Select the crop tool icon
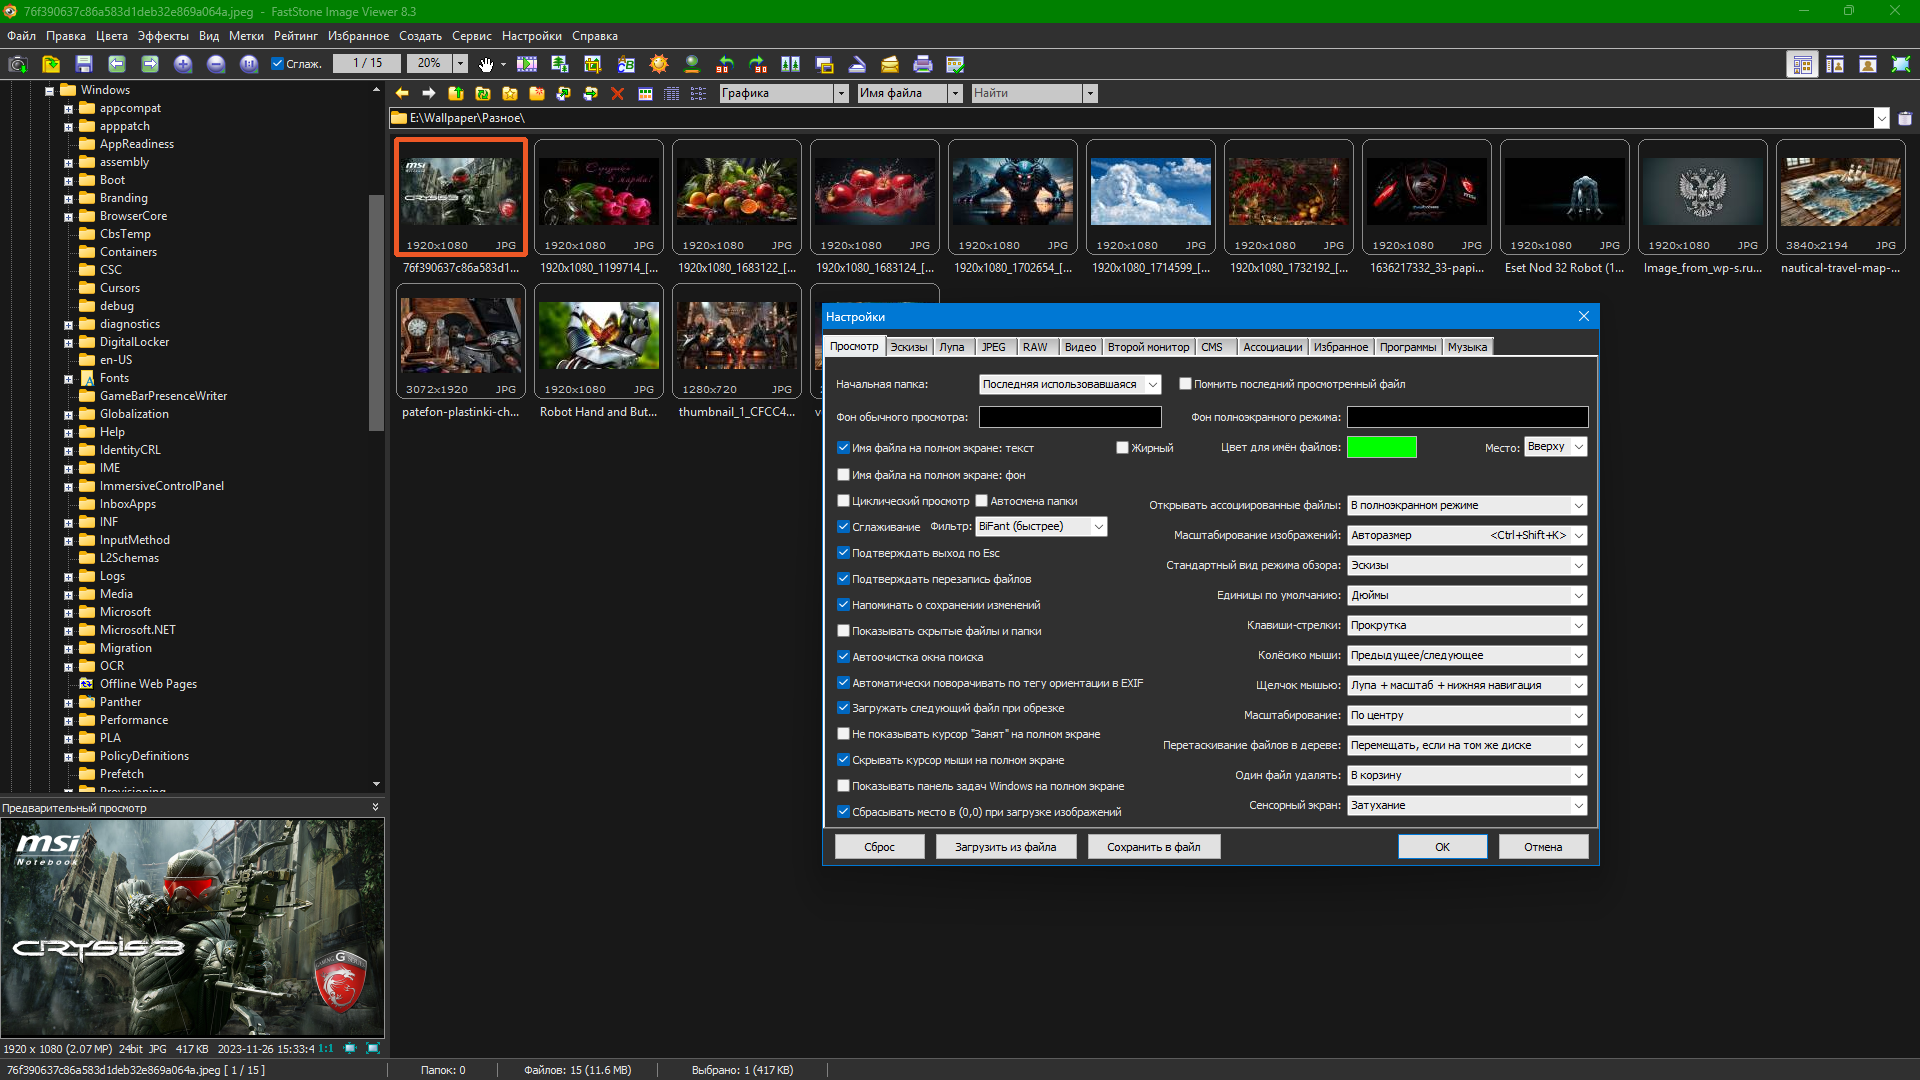 (593, 64)
